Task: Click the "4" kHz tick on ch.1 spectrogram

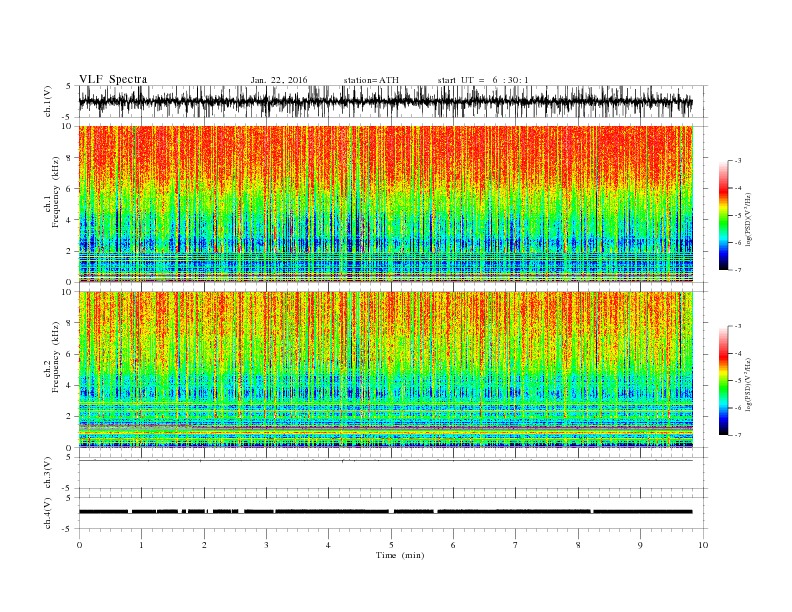Action: [70, 220]
